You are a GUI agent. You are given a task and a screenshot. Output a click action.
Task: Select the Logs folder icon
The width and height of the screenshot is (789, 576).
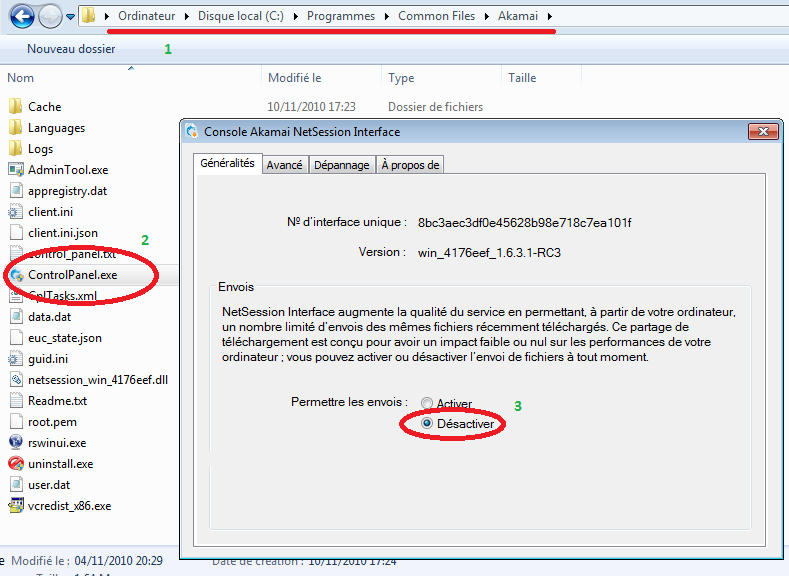click(x=16, y=148)
